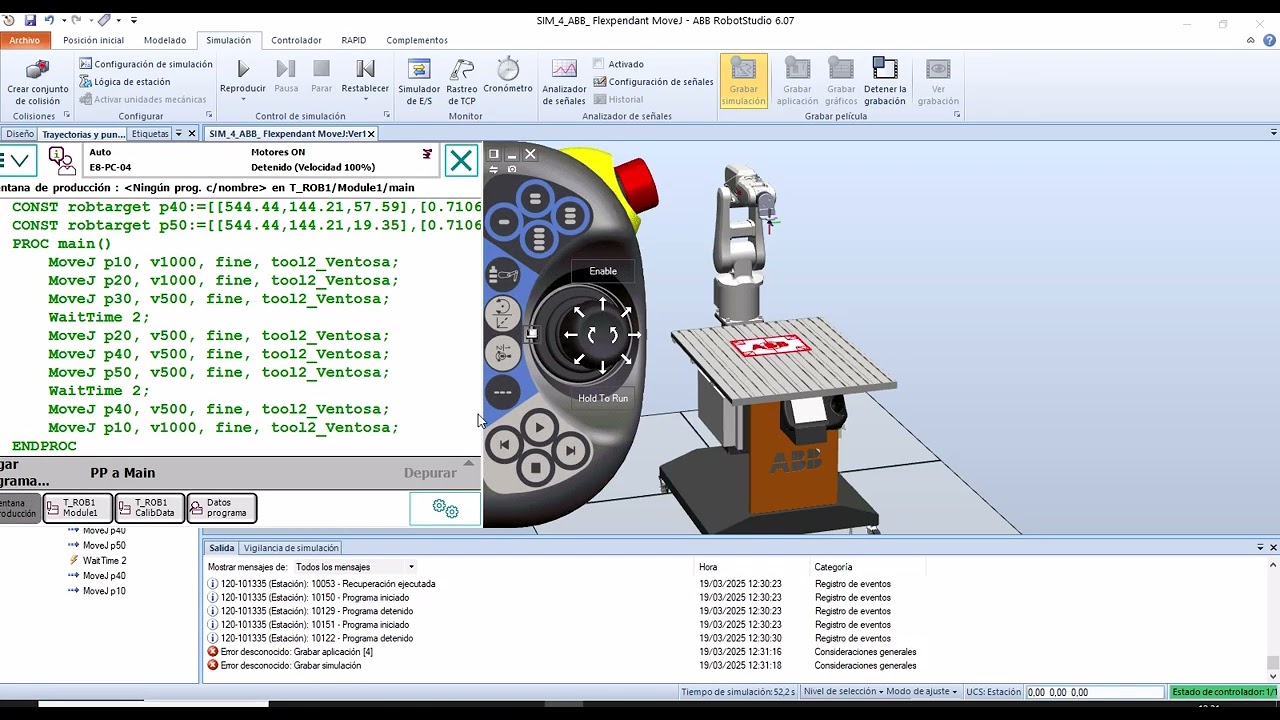Click the FlexPendant quickset gear button

(x=445, y=509)
